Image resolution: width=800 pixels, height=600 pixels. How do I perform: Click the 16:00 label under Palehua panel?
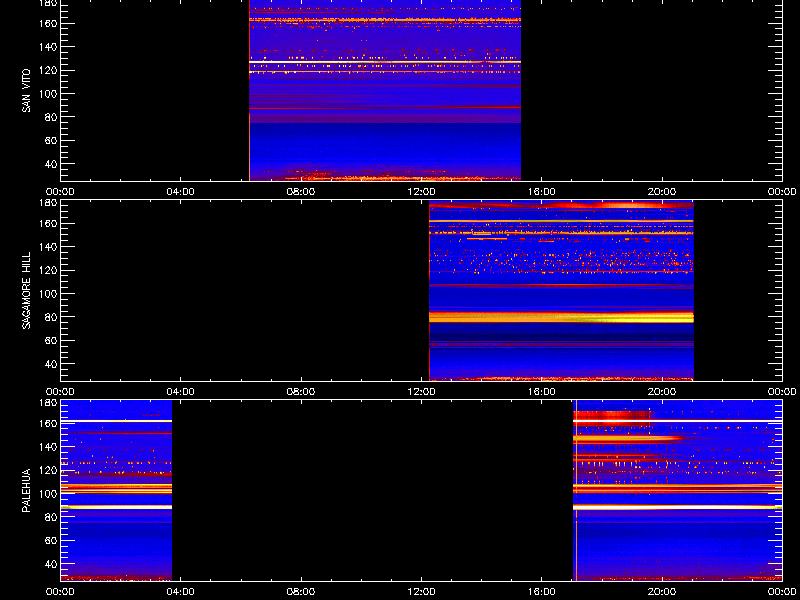[542, 592]
